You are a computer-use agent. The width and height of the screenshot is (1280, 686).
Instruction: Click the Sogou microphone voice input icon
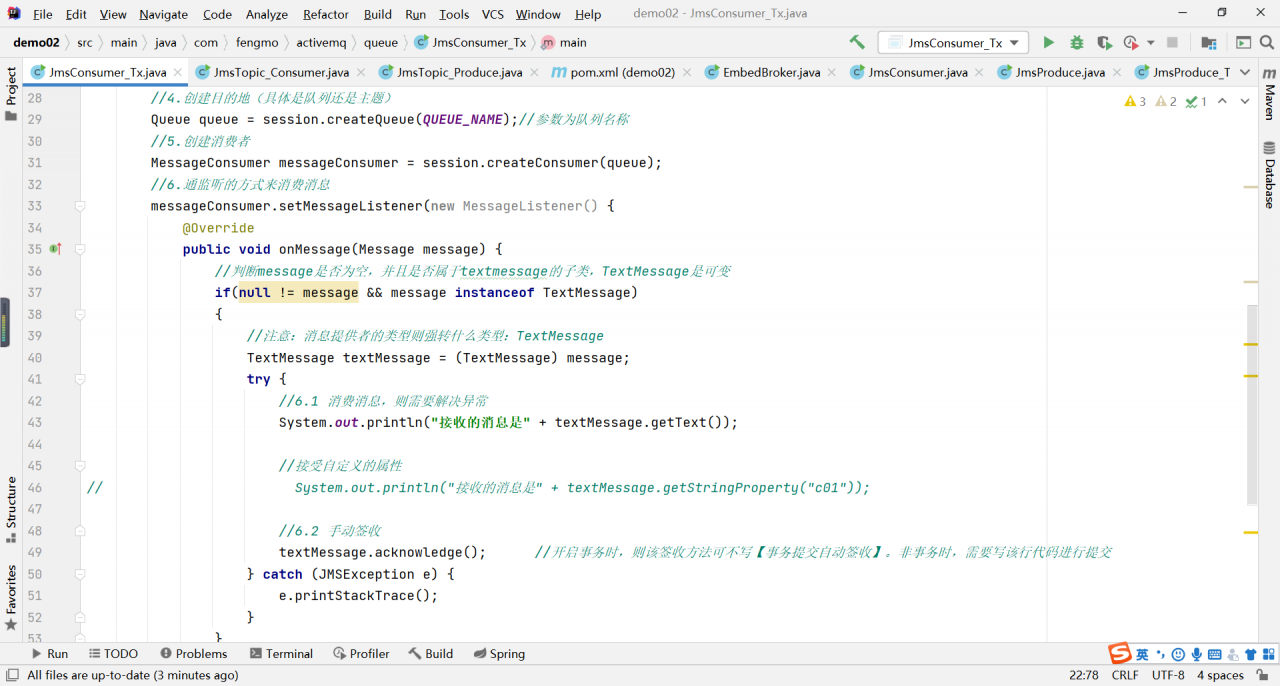[x=1196, y=654]
